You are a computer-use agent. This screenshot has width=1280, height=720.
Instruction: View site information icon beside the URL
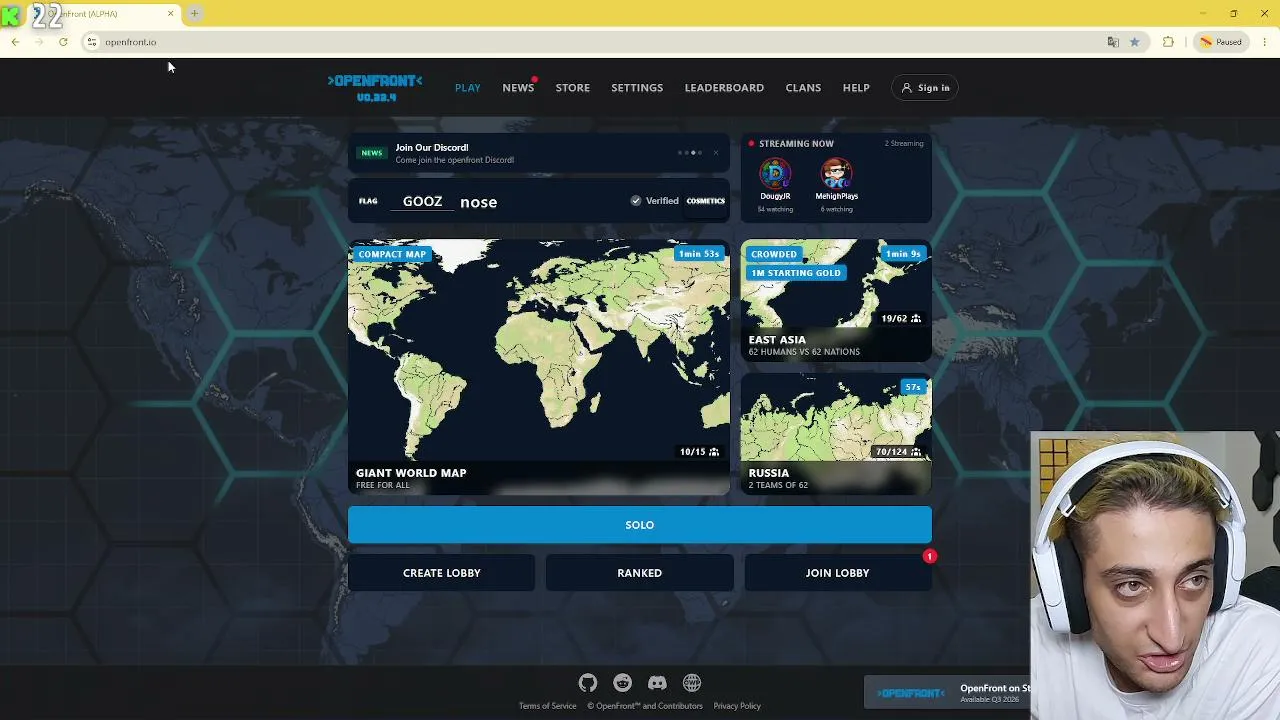(x=92, y=42)
